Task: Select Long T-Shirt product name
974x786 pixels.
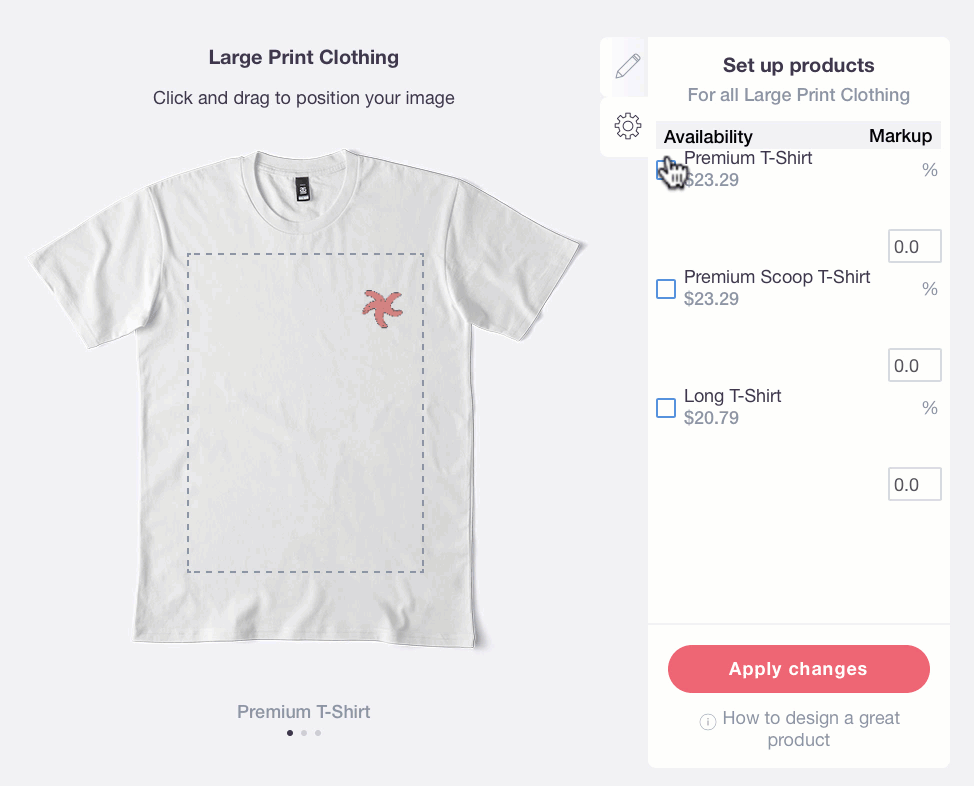Action: pyautogui.click(x=732, y=396)
